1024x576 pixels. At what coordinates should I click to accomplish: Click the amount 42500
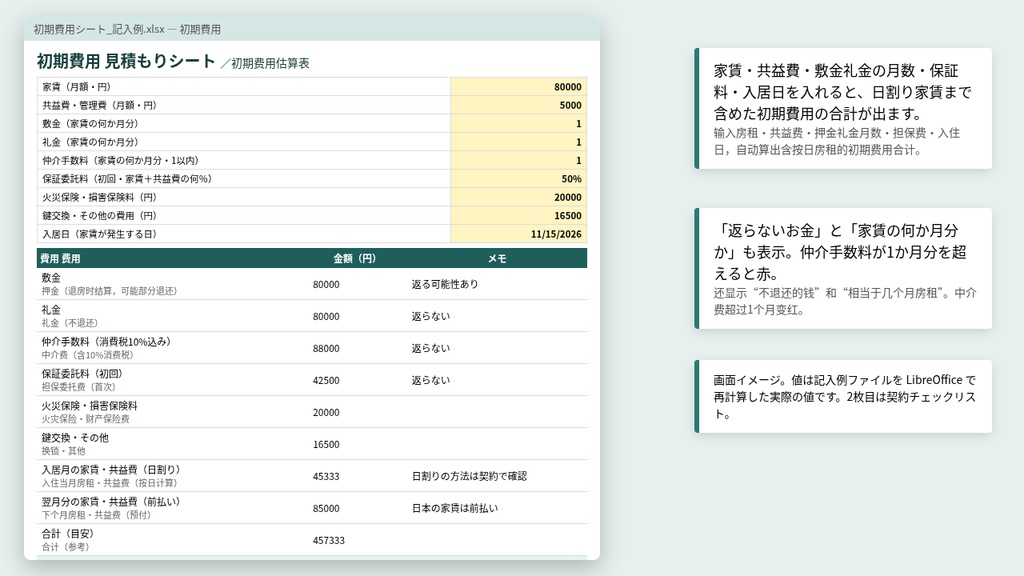tap(326, 381)
